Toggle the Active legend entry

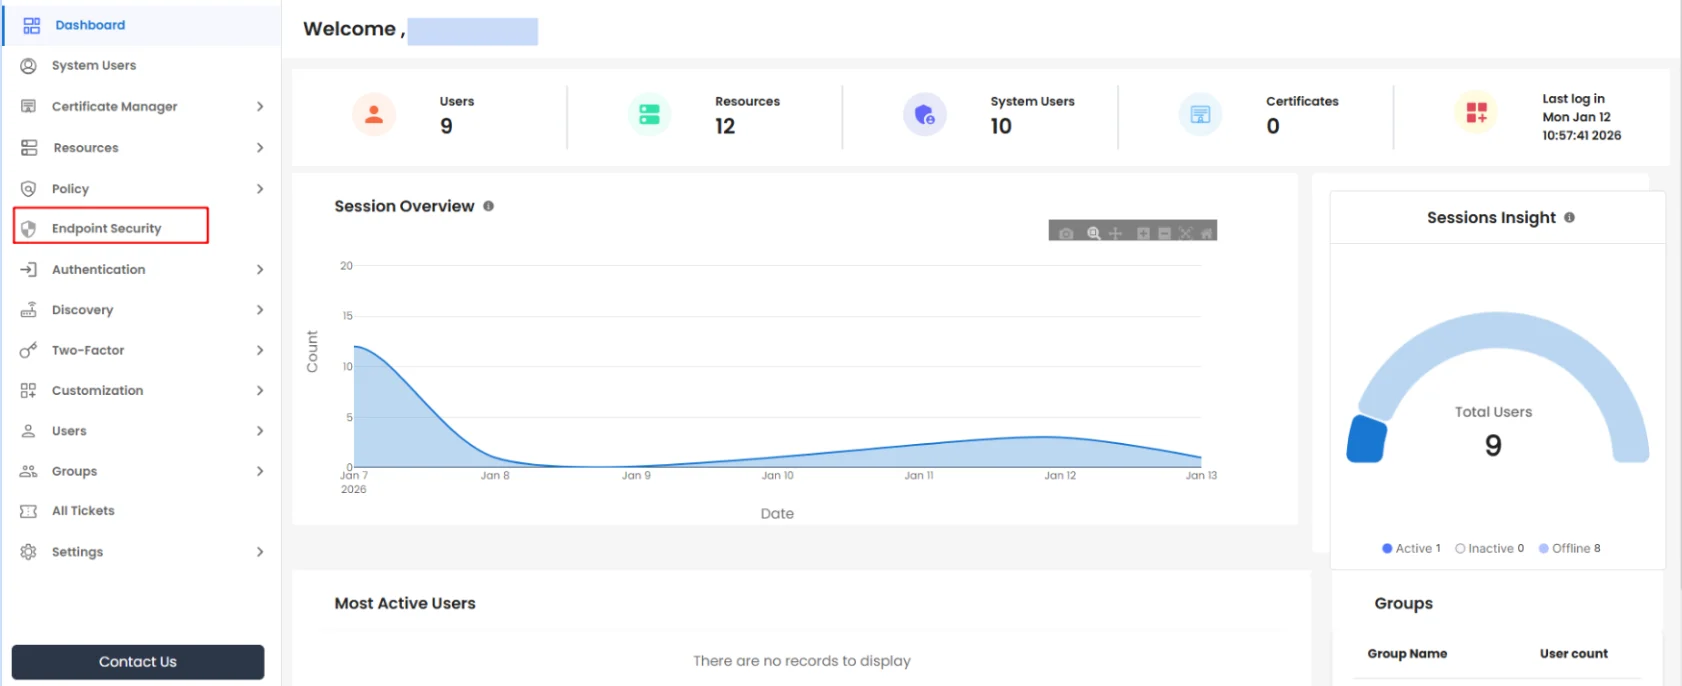tap(1411, 548)
